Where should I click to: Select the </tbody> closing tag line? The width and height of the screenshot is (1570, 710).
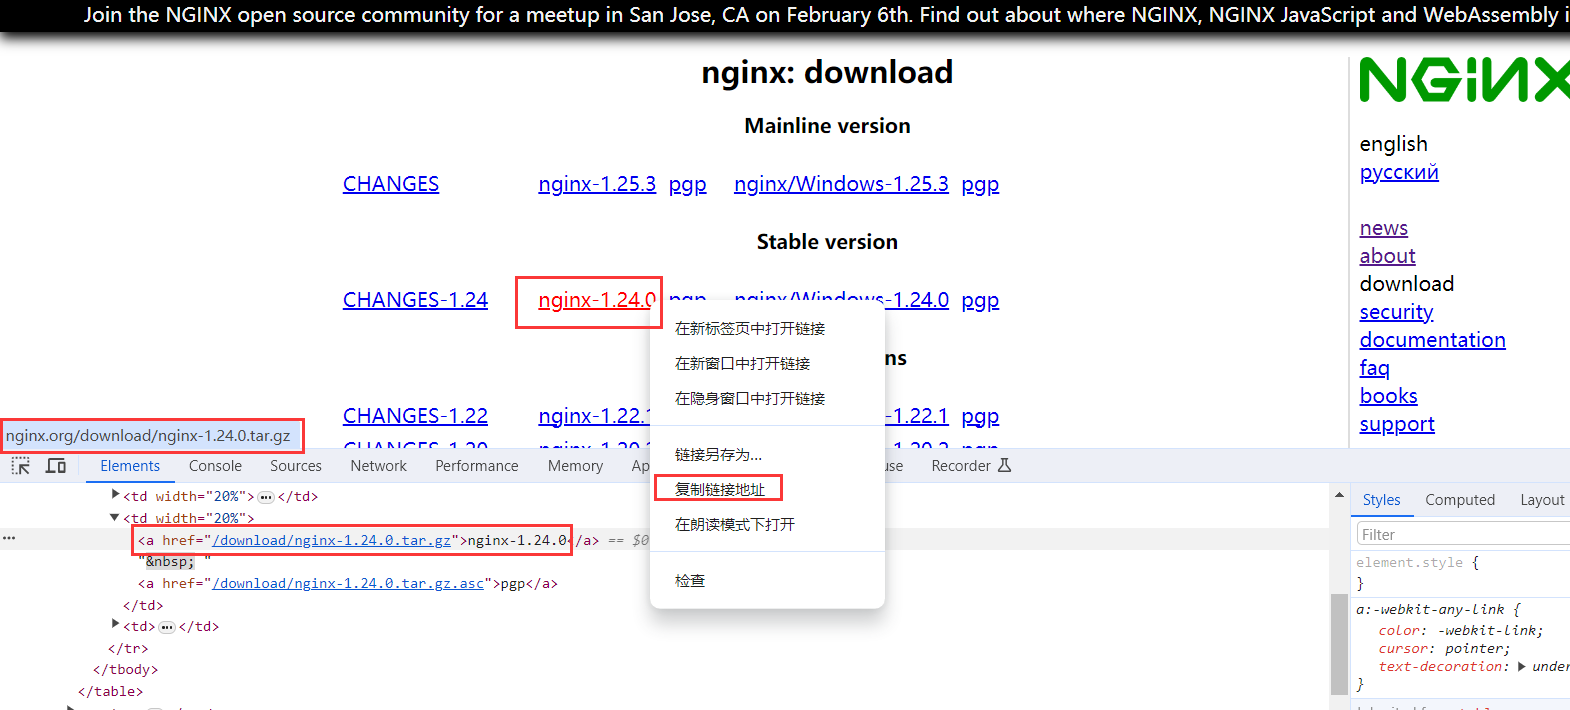click(125, 670)
